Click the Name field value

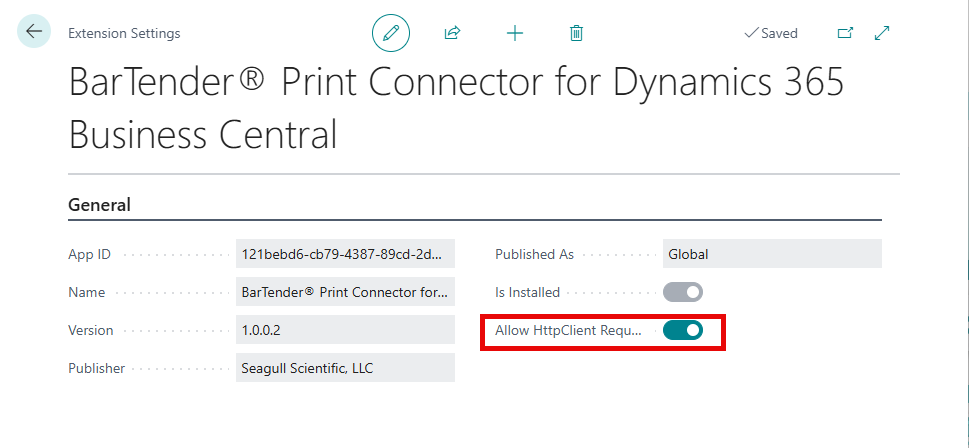(x=345, y=292)
